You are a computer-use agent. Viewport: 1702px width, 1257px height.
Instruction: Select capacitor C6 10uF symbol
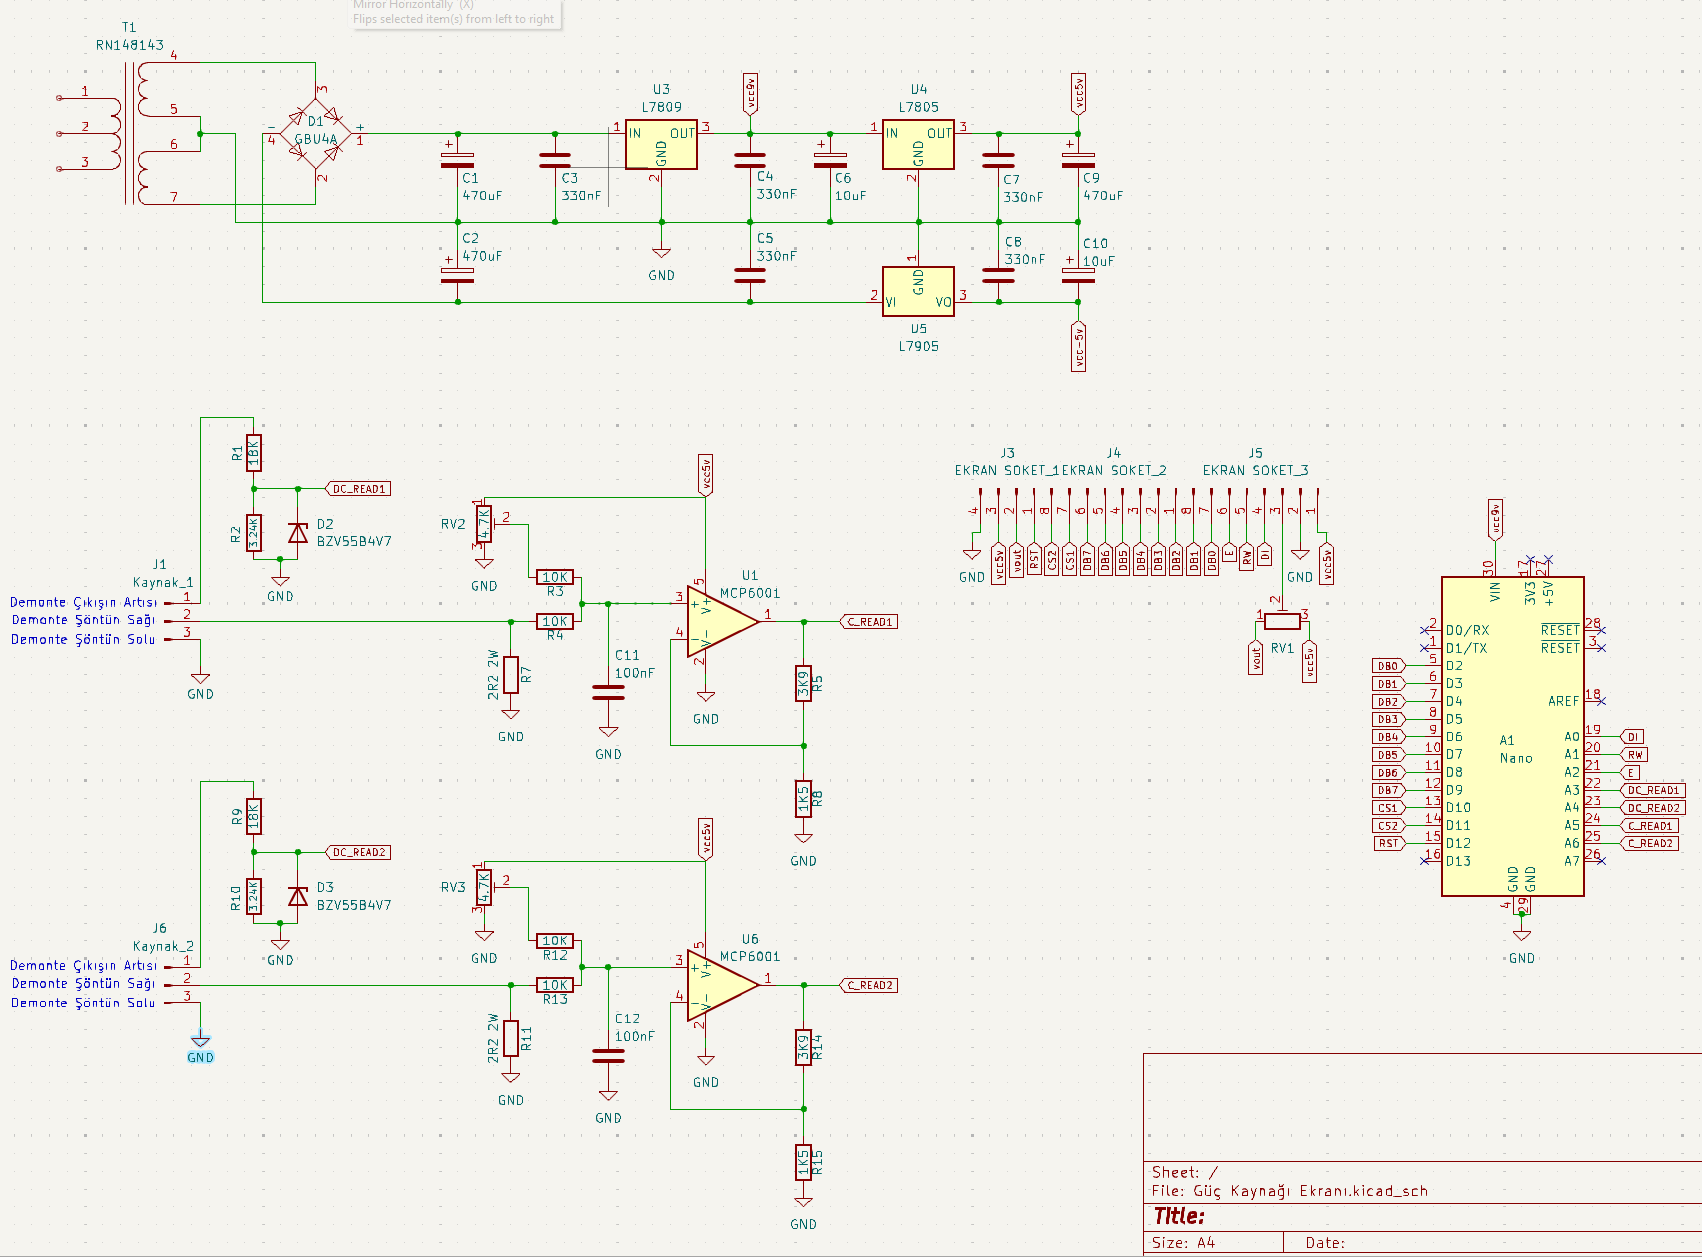point(830,160)
